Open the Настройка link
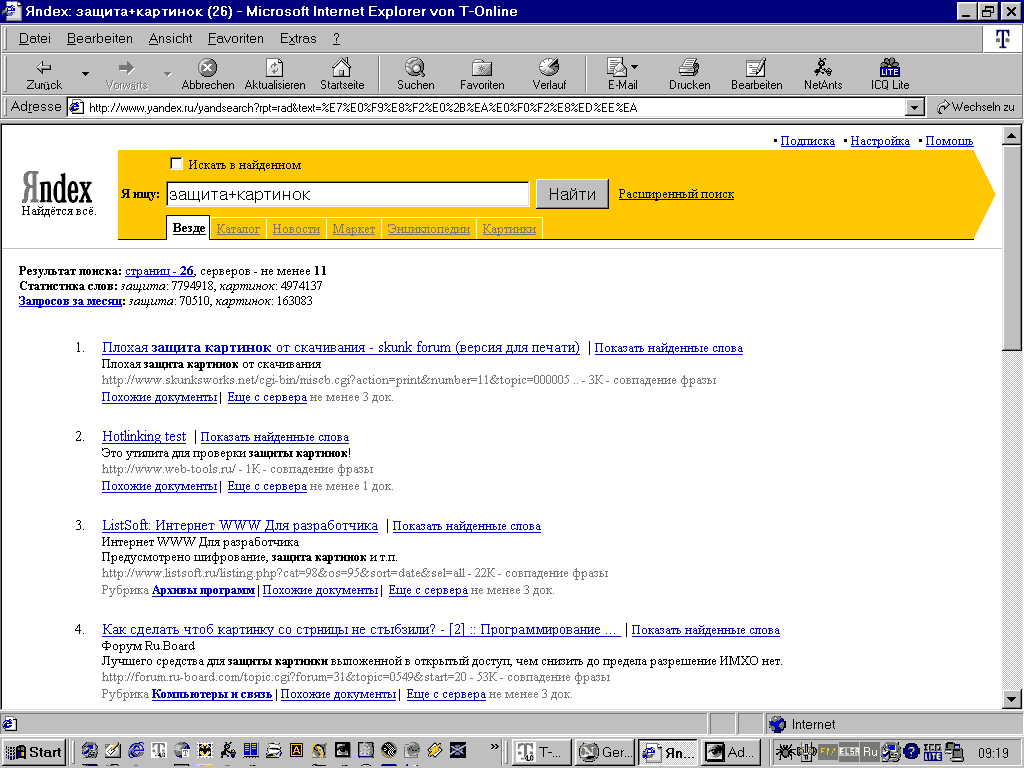The height and width of the screenshot is (768, 1024). 880,140
